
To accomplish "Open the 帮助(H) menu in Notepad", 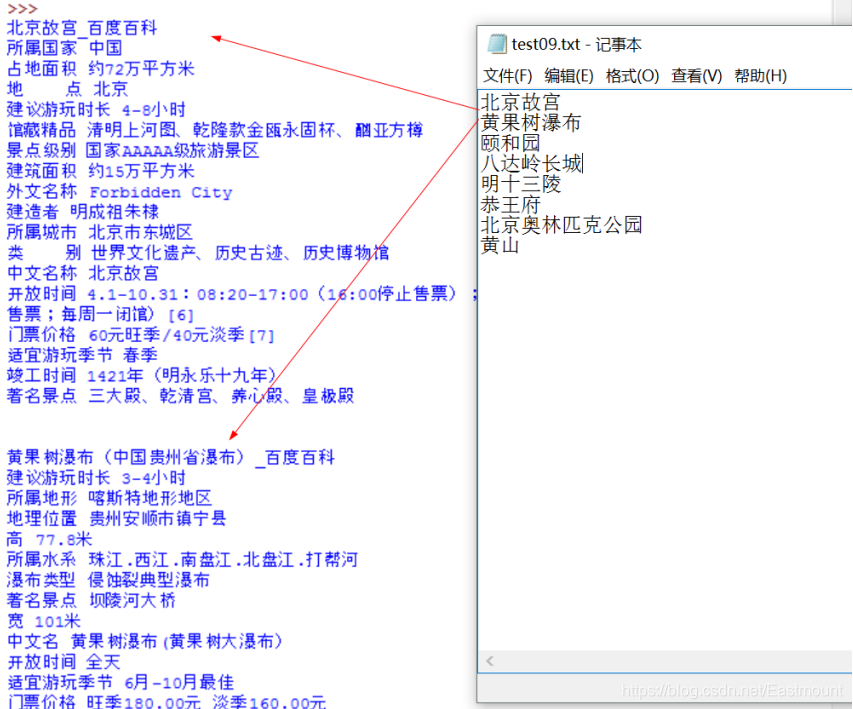I will 760,76.
